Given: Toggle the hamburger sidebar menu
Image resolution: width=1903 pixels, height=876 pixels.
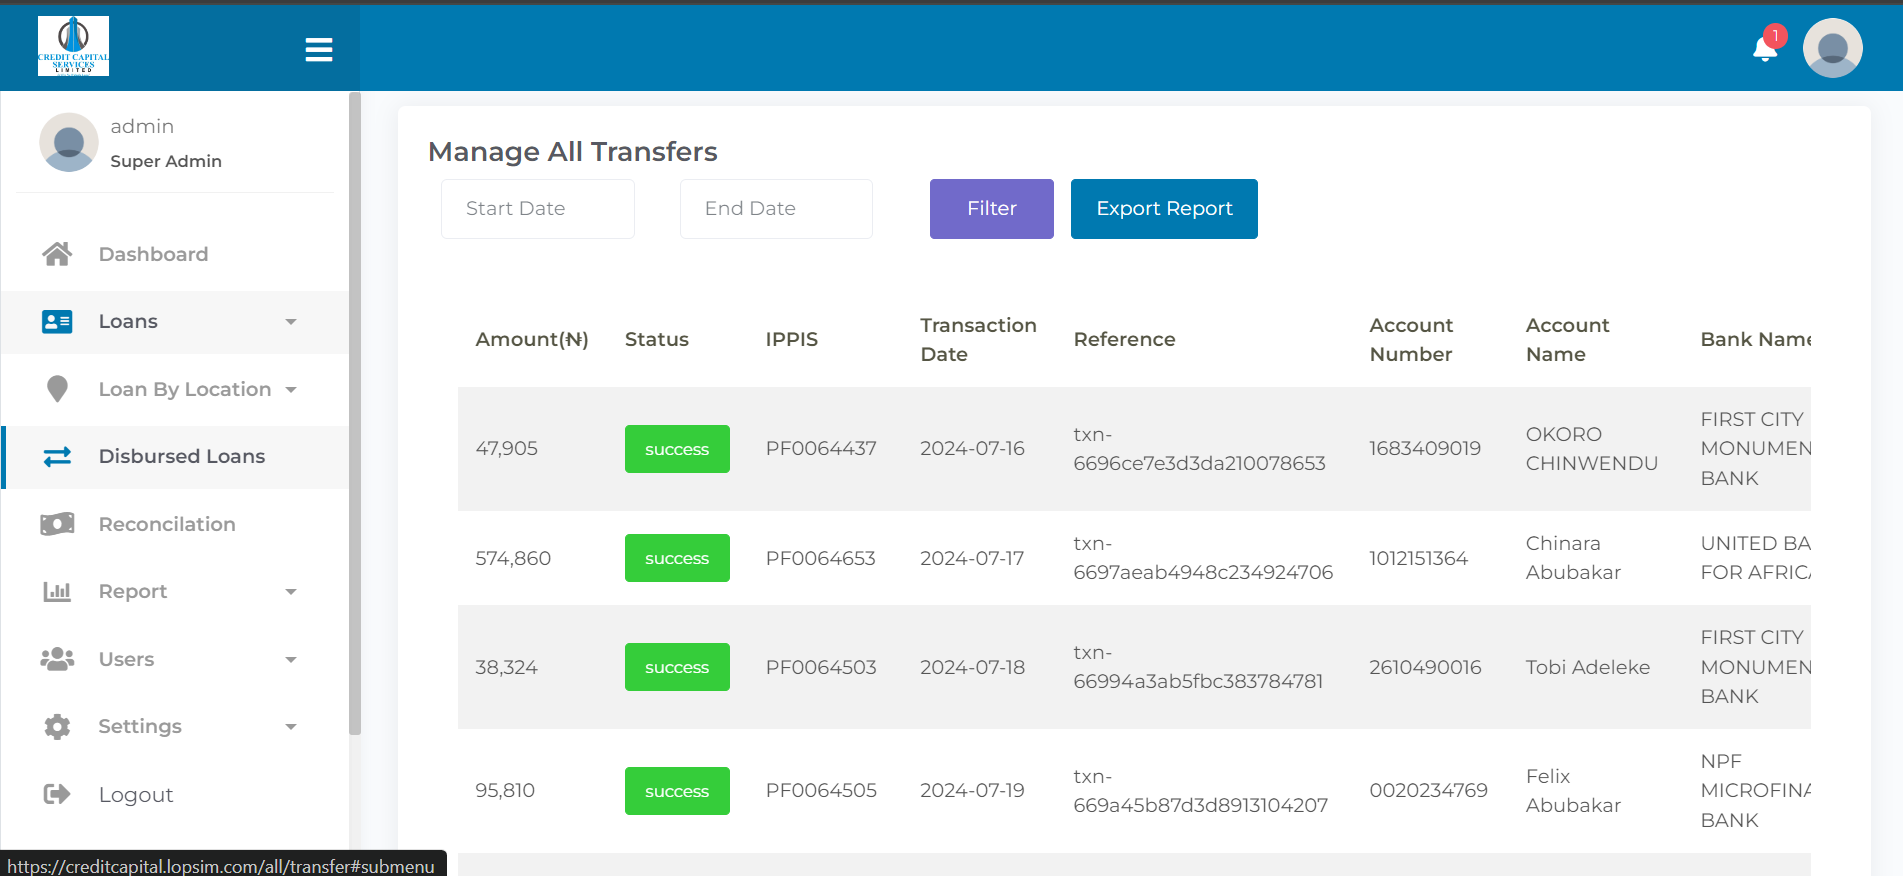Looking at the screenshot, I should click(319, 50).
